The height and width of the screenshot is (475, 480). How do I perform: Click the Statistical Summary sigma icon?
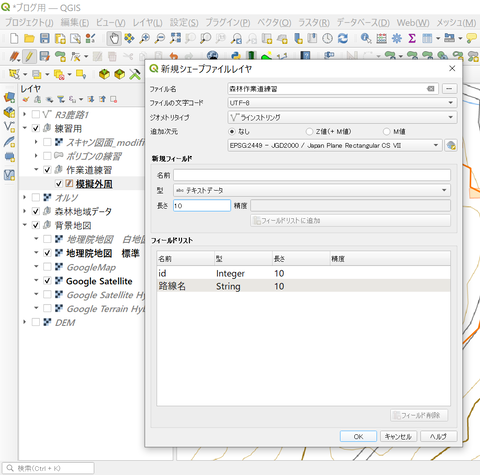click(x=412, y=38)
